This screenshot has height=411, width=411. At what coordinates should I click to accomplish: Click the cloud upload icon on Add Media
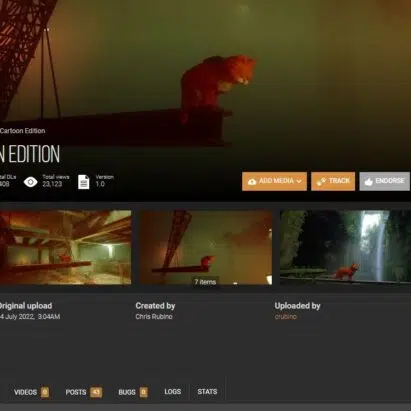point(252,181)
